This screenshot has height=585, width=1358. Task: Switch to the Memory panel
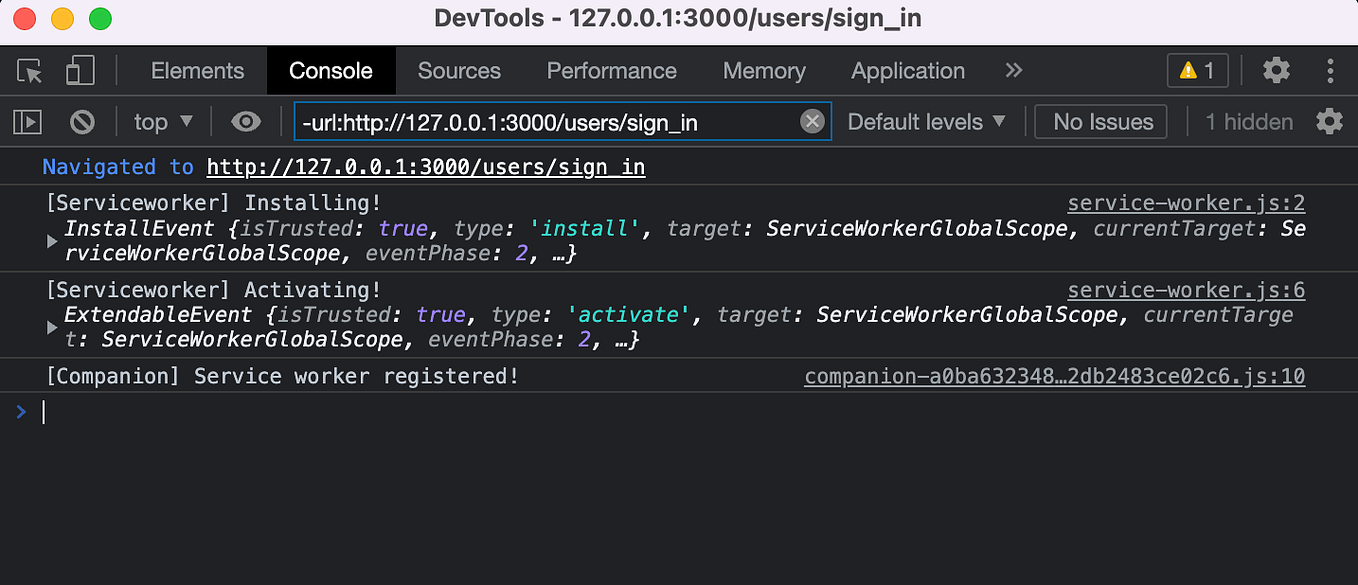pyautogui.click(x=764, y=71)
